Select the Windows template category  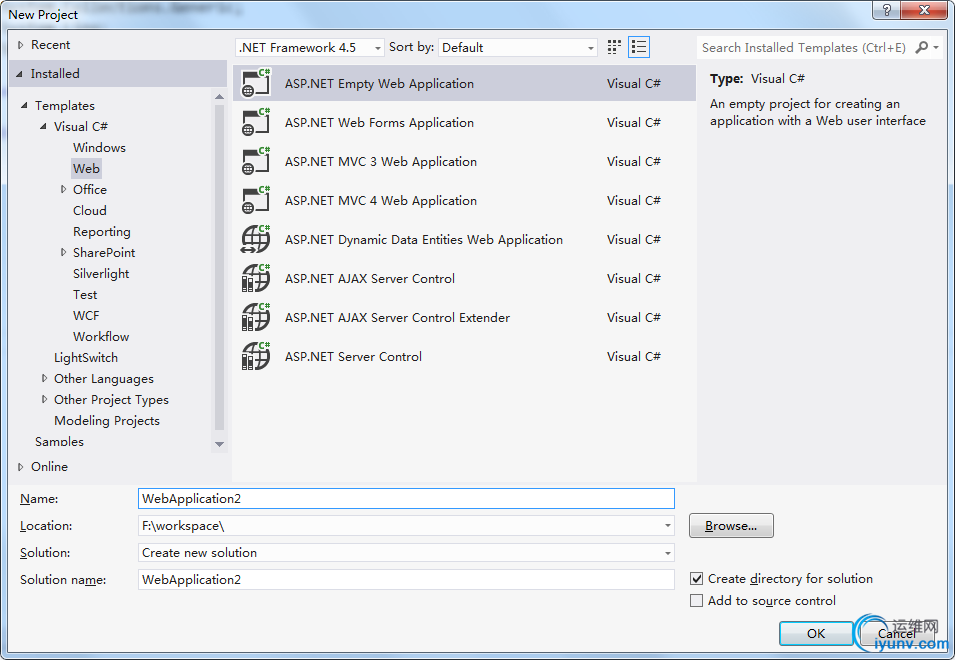pyautogui.click(x=99, y=147)
